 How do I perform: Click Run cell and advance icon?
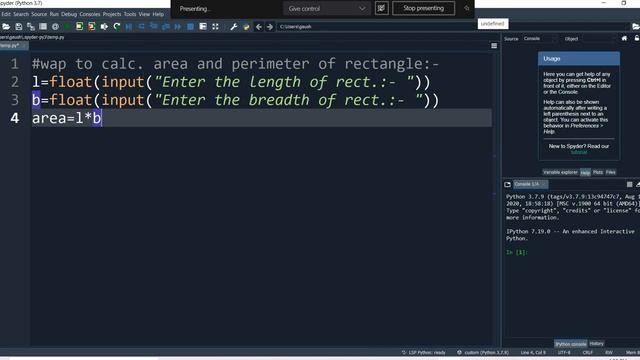click(92, 27)
